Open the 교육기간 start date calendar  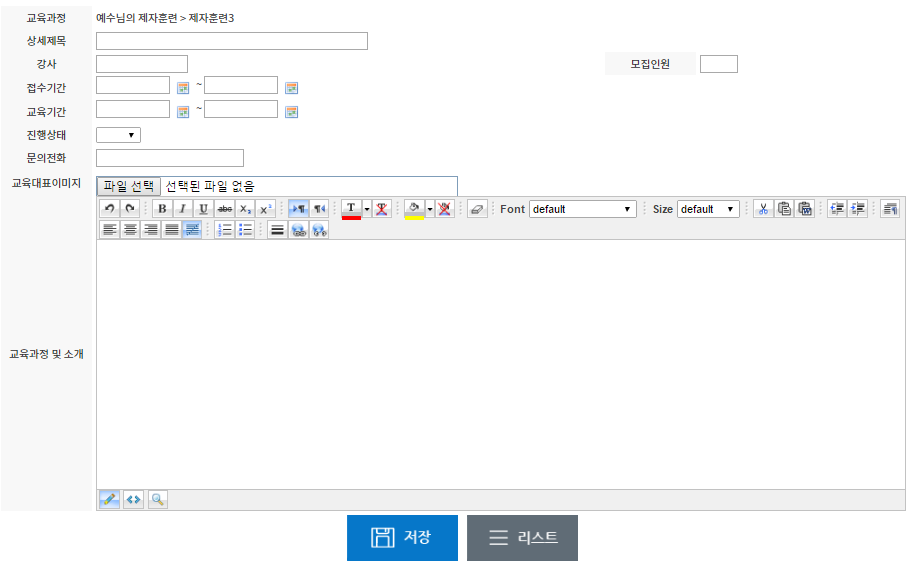(x=183, y=112)
